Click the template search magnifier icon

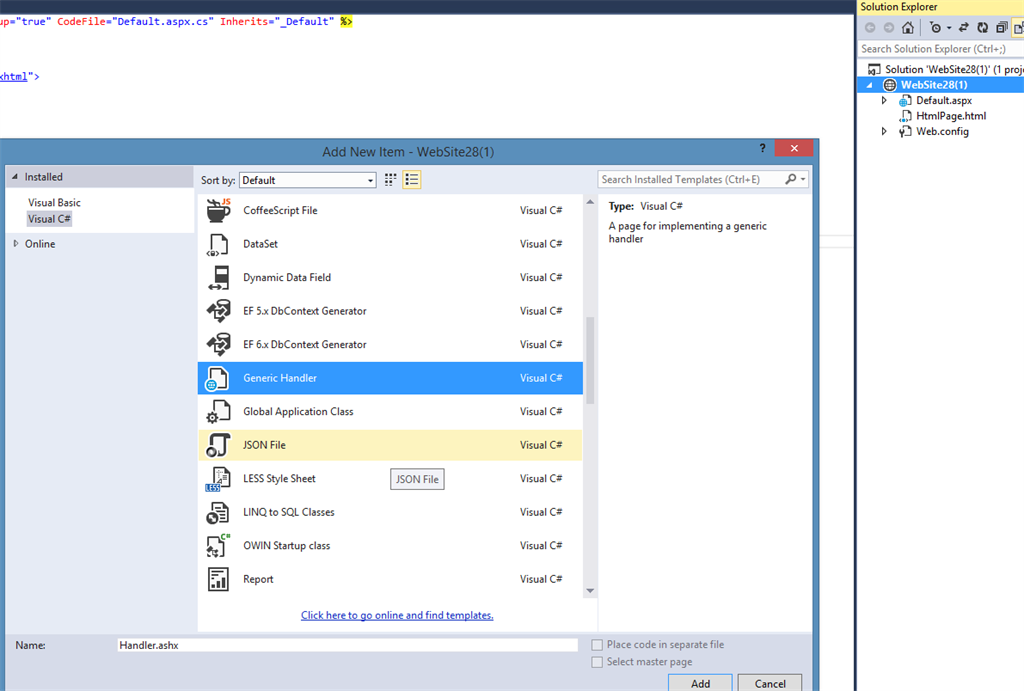(x=790, y=179)
